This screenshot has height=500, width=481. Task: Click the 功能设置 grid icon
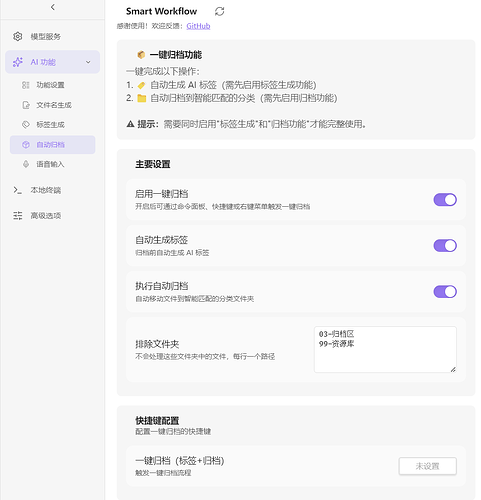26,85
